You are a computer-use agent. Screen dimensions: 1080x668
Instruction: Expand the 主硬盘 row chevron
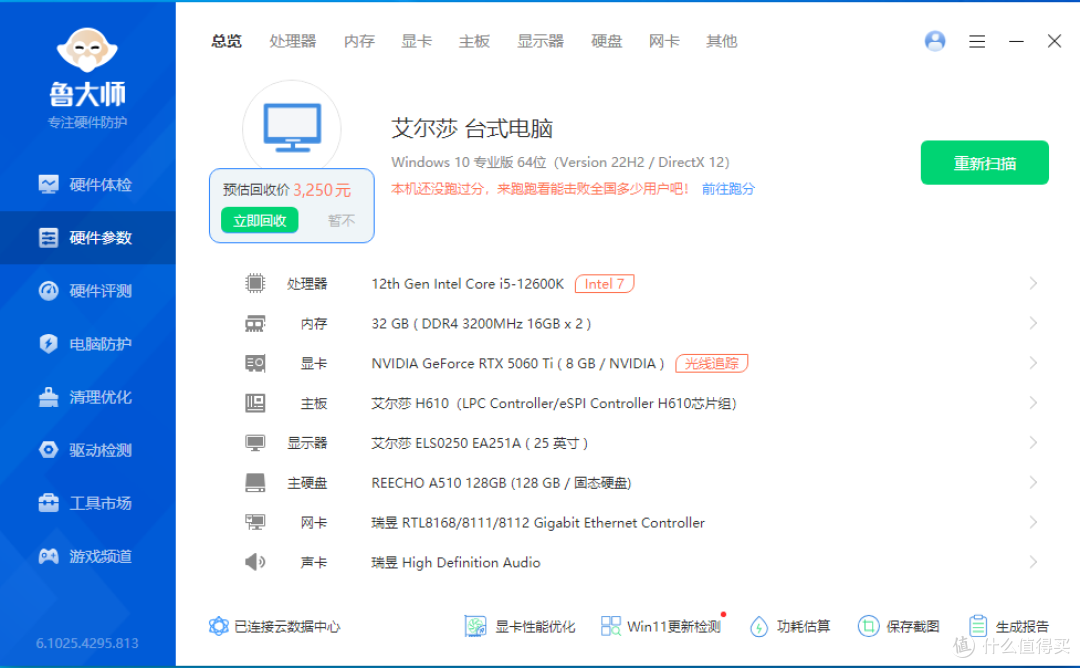[x=1033, y=483]
